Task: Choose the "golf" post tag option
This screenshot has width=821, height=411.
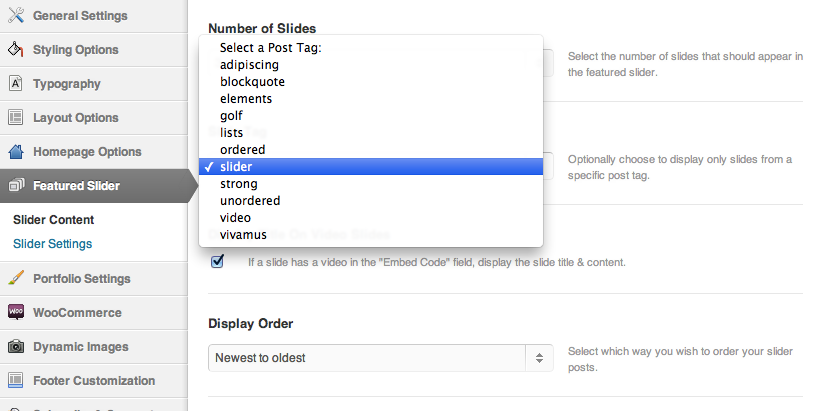Action: [231, 116]
